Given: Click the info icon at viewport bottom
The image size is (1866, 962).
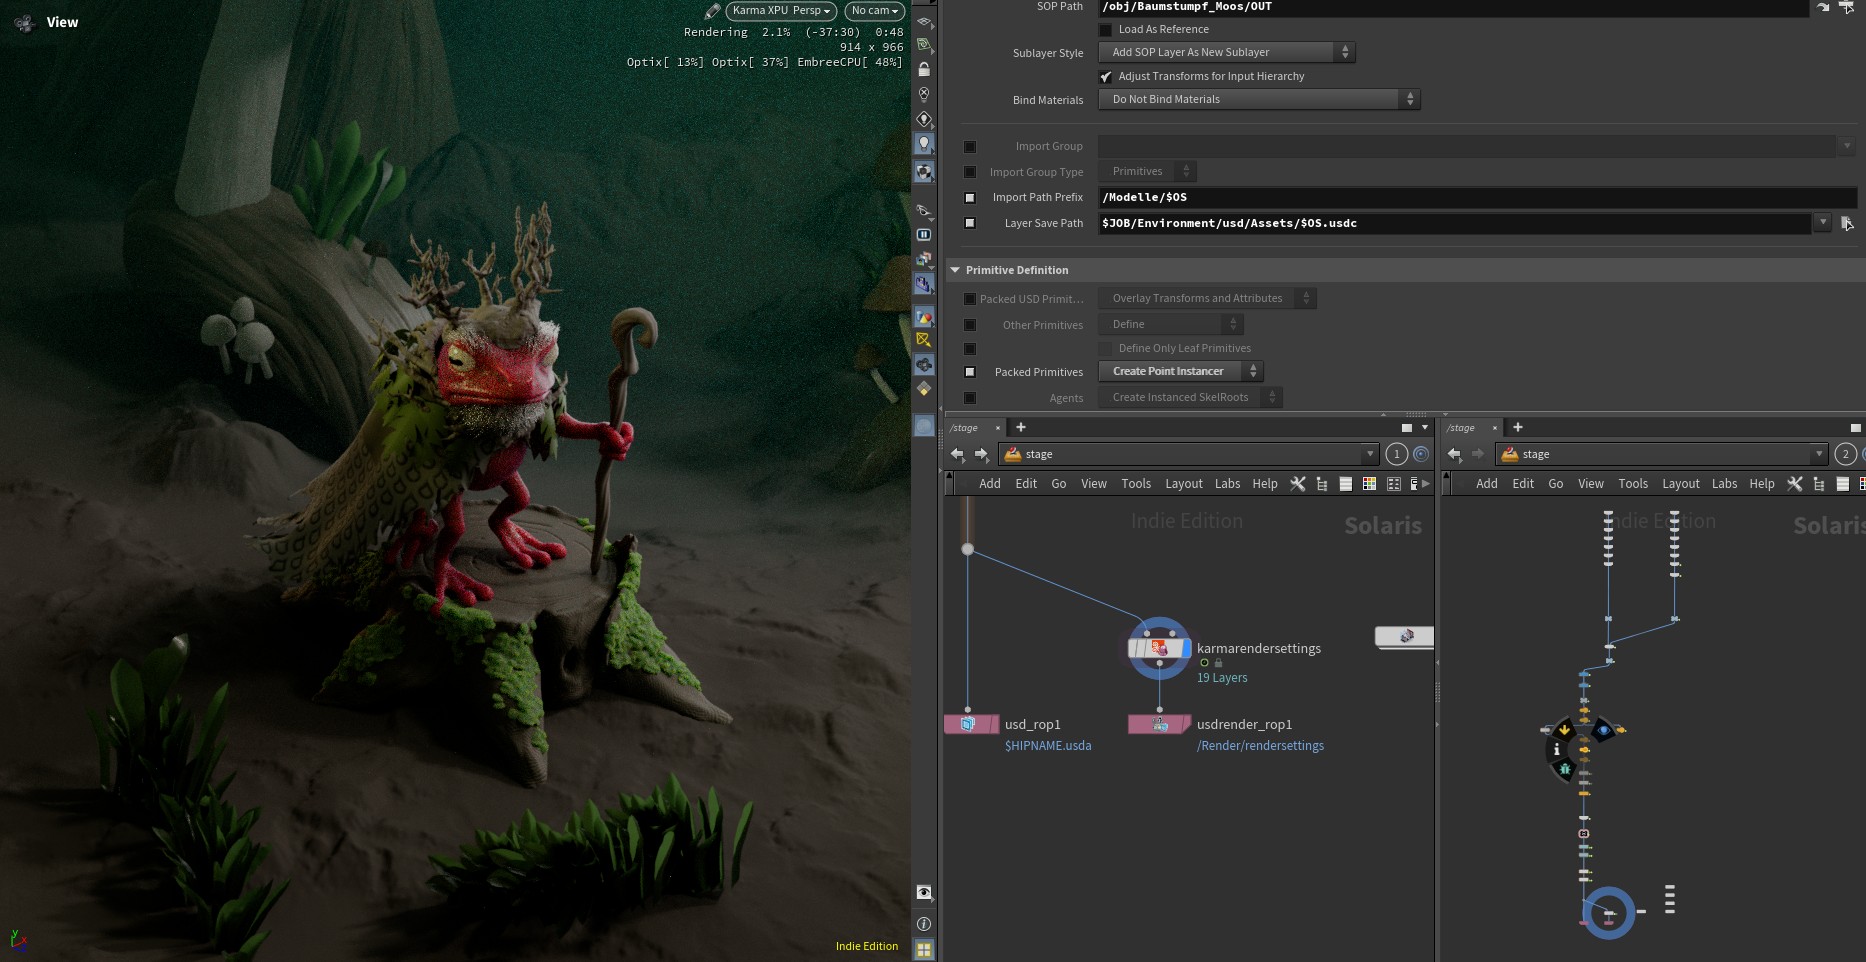Looking at the screenshot, I should pos(924,924).
